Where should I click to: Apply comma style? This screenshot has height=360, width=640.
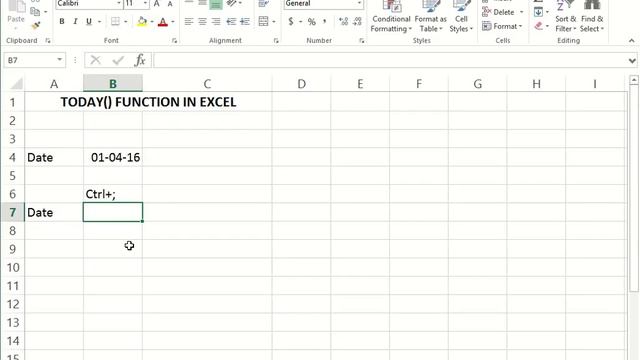325,21
